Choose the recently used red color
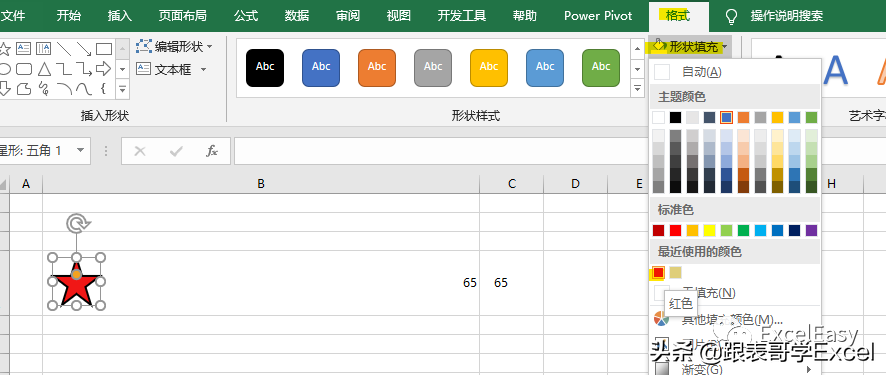This screenshot has height=375, width=886. coord(658,273)
